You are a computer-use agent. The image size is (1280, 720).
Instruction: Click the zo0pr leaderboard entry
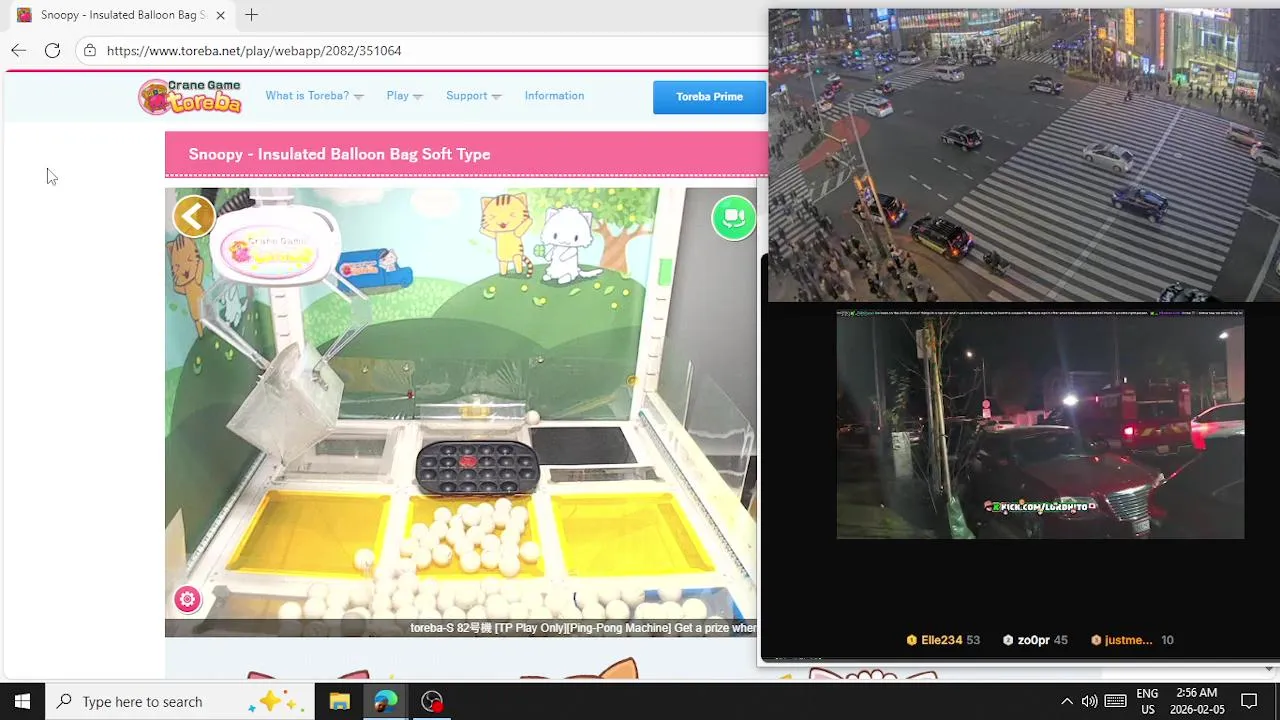coord(1035,640)
